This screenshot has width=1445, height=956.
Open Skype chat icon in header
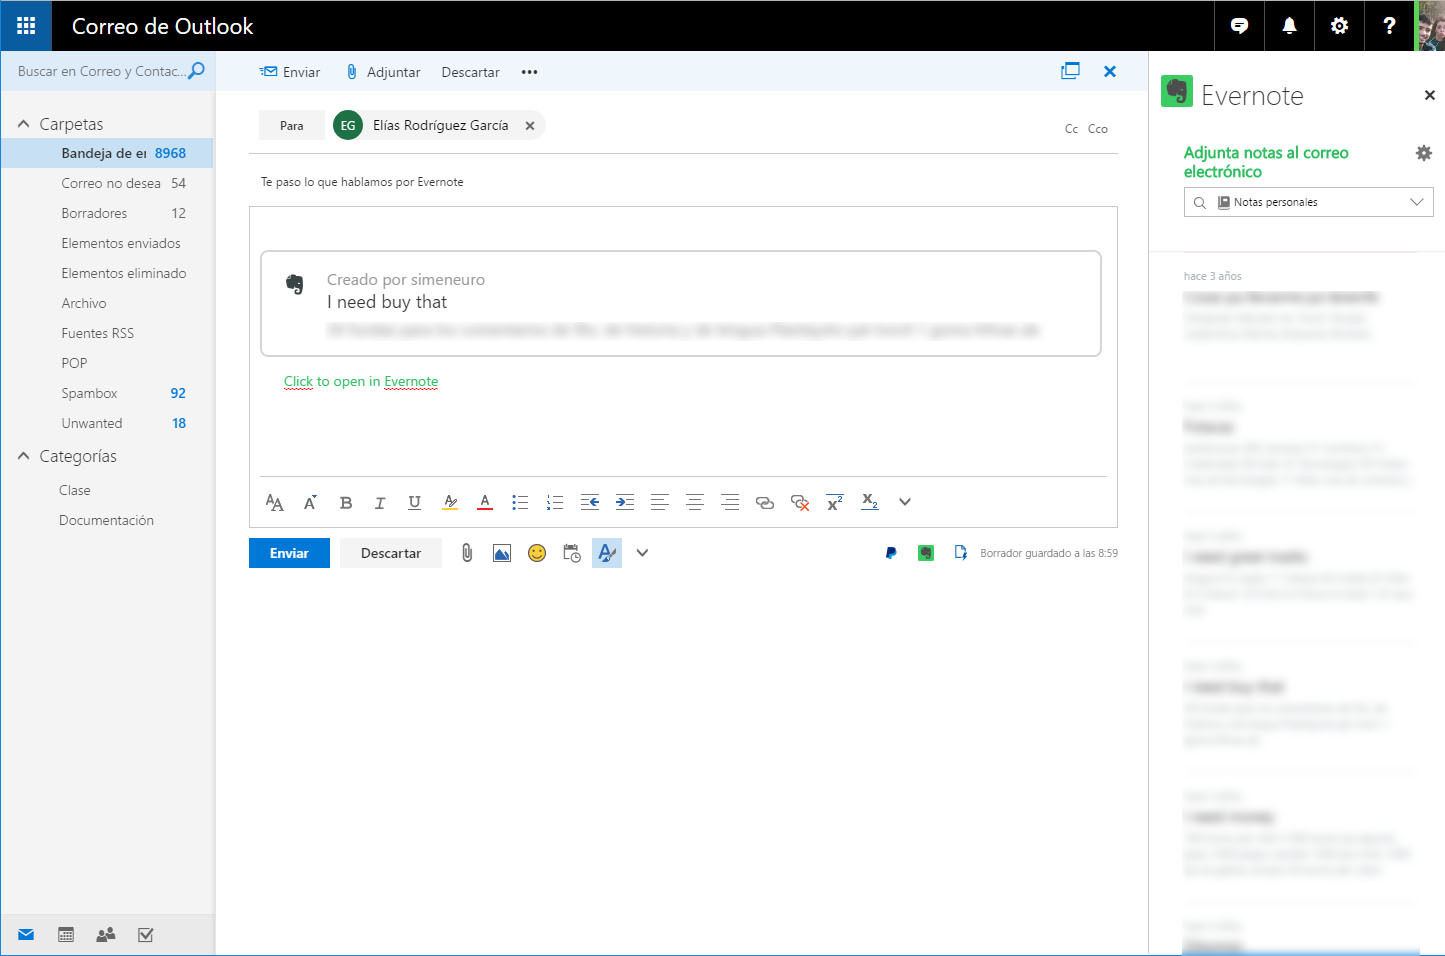(1239, 26)
